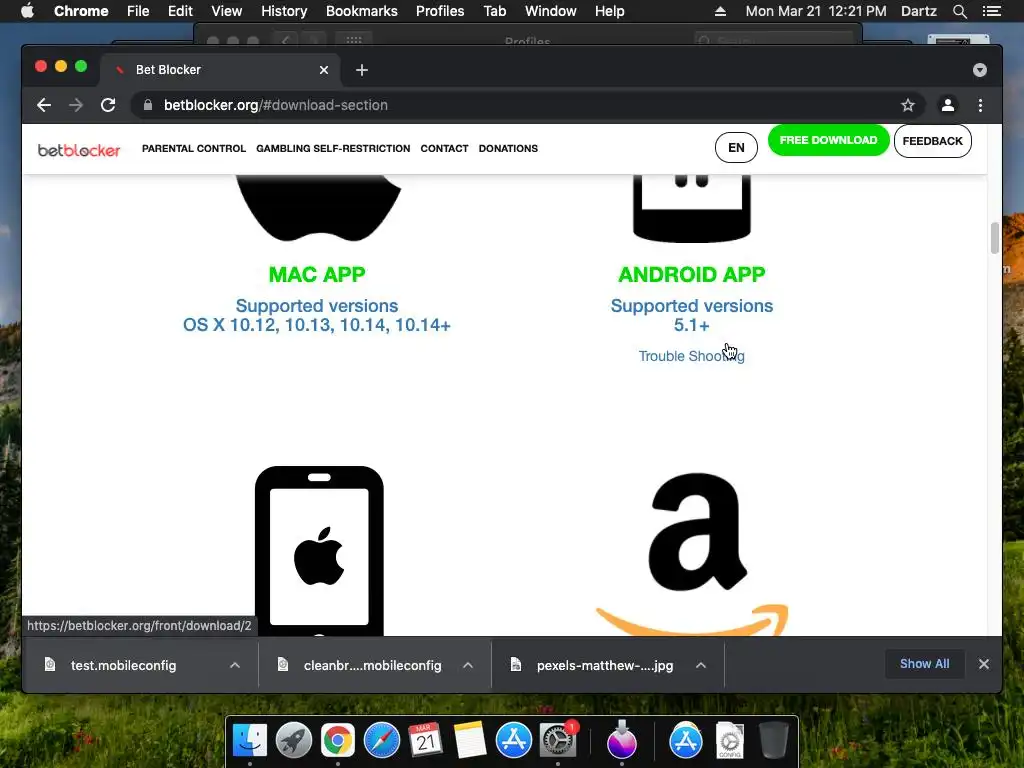Open PARENTAL CONTROL nav link
Image resolution: width=1024 pixels, height=768 pixels.
pyautogui.click(x=194, y=148)
